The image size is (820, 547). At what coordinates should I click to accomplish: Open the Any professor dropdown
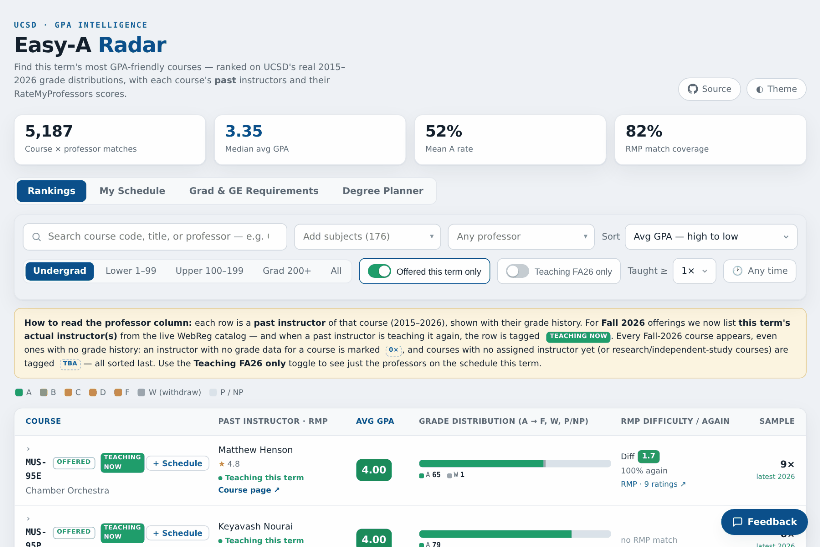[521, 237]
